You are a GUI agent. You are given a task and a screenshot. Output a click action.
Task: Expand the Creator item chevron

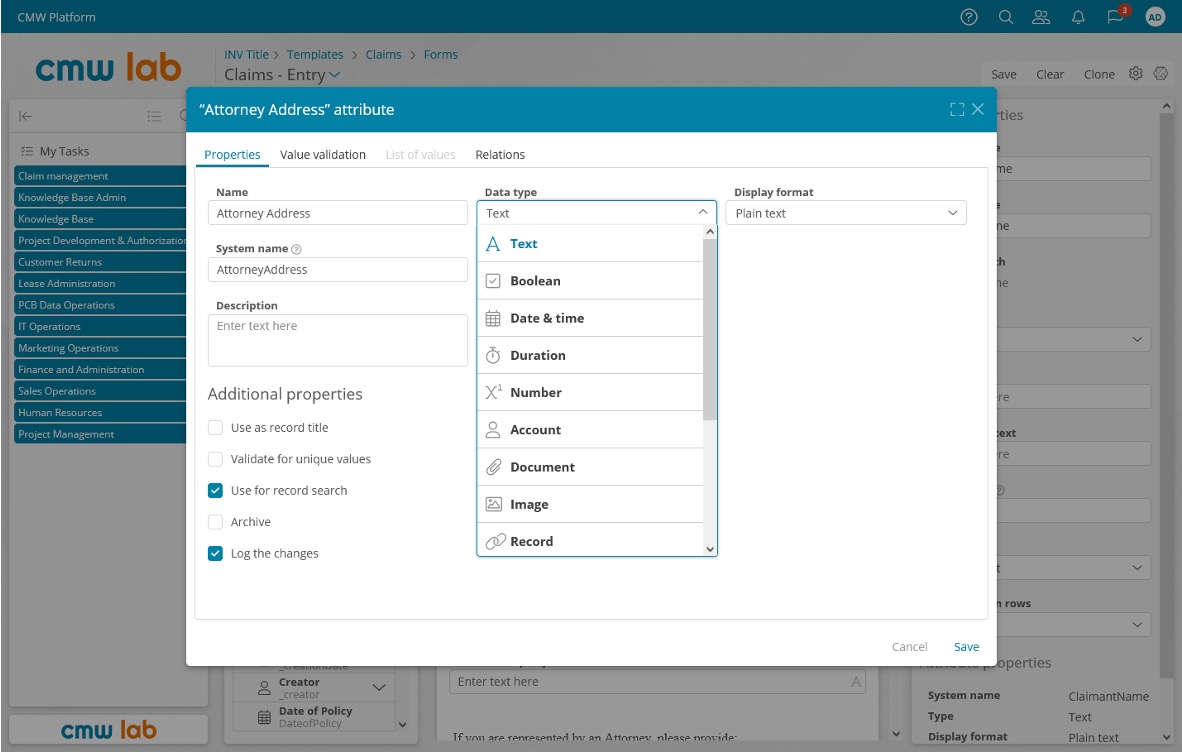coord(379,687)
